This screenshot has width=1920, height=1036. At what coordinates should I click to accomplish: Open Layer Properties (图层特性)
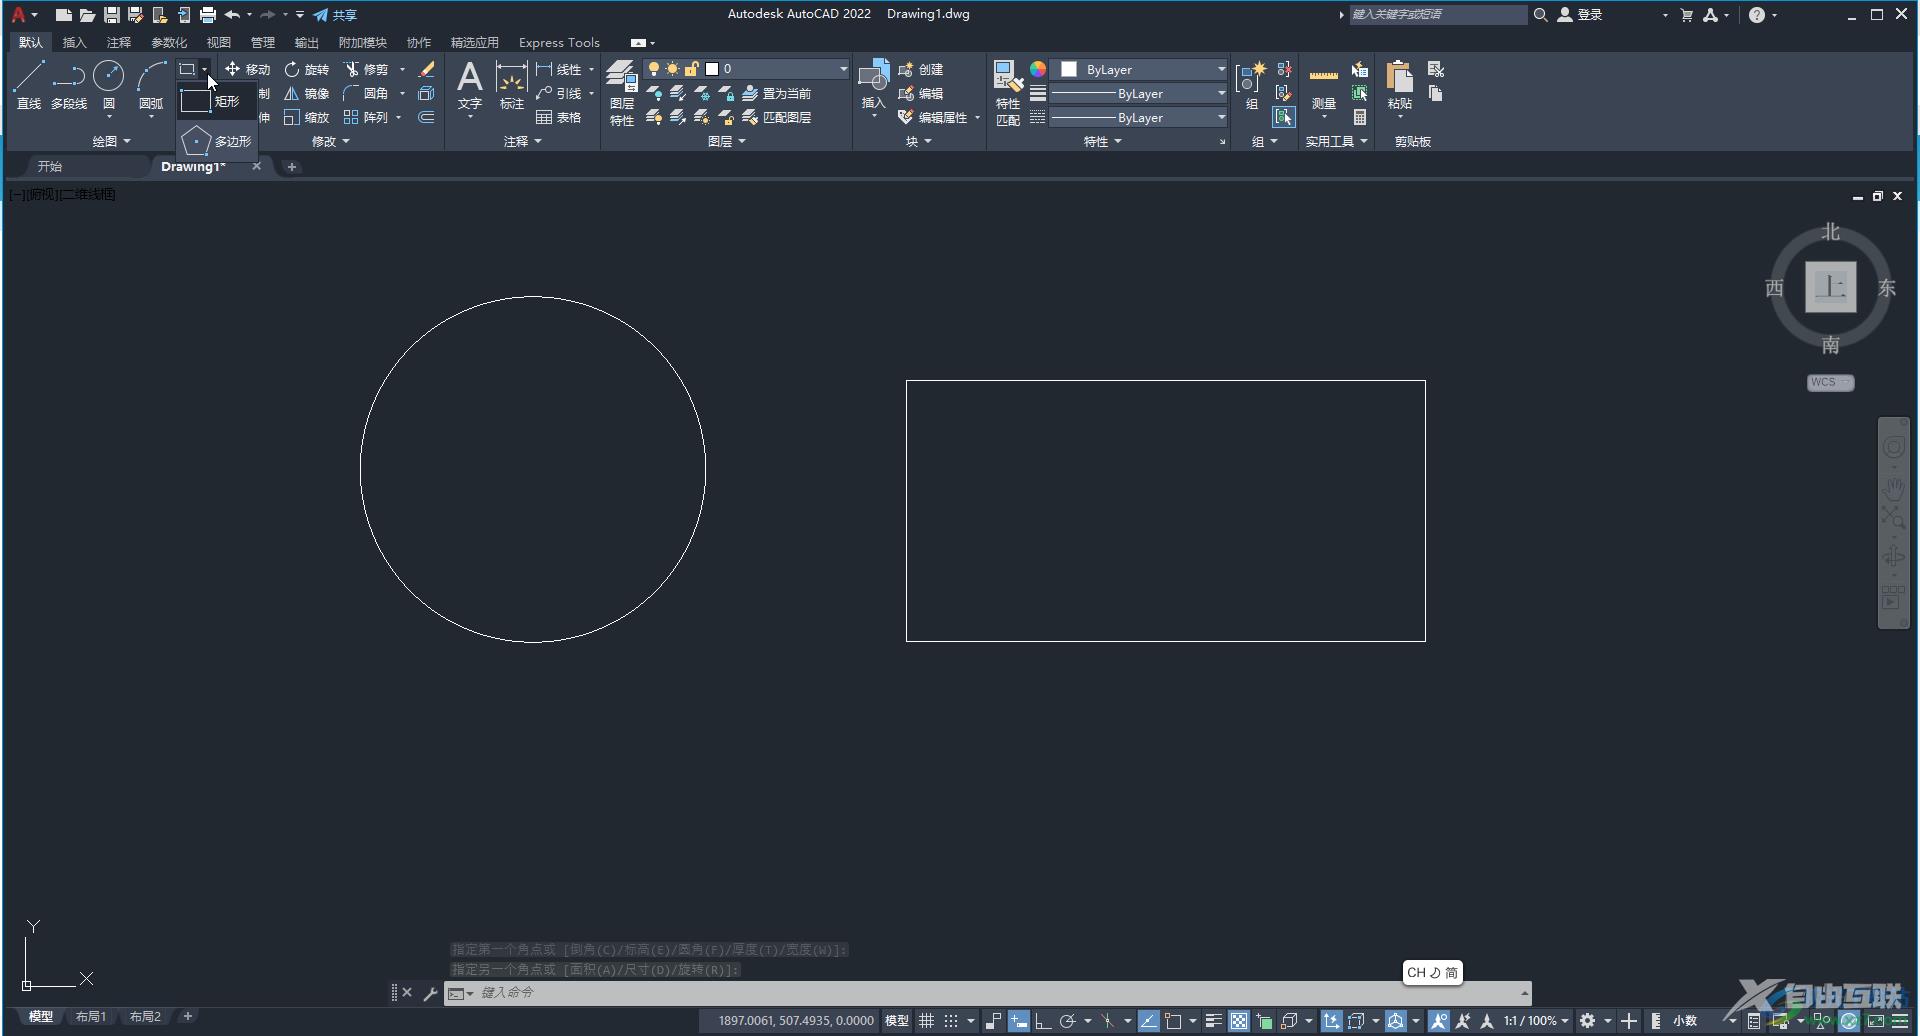tap(622, 92)
